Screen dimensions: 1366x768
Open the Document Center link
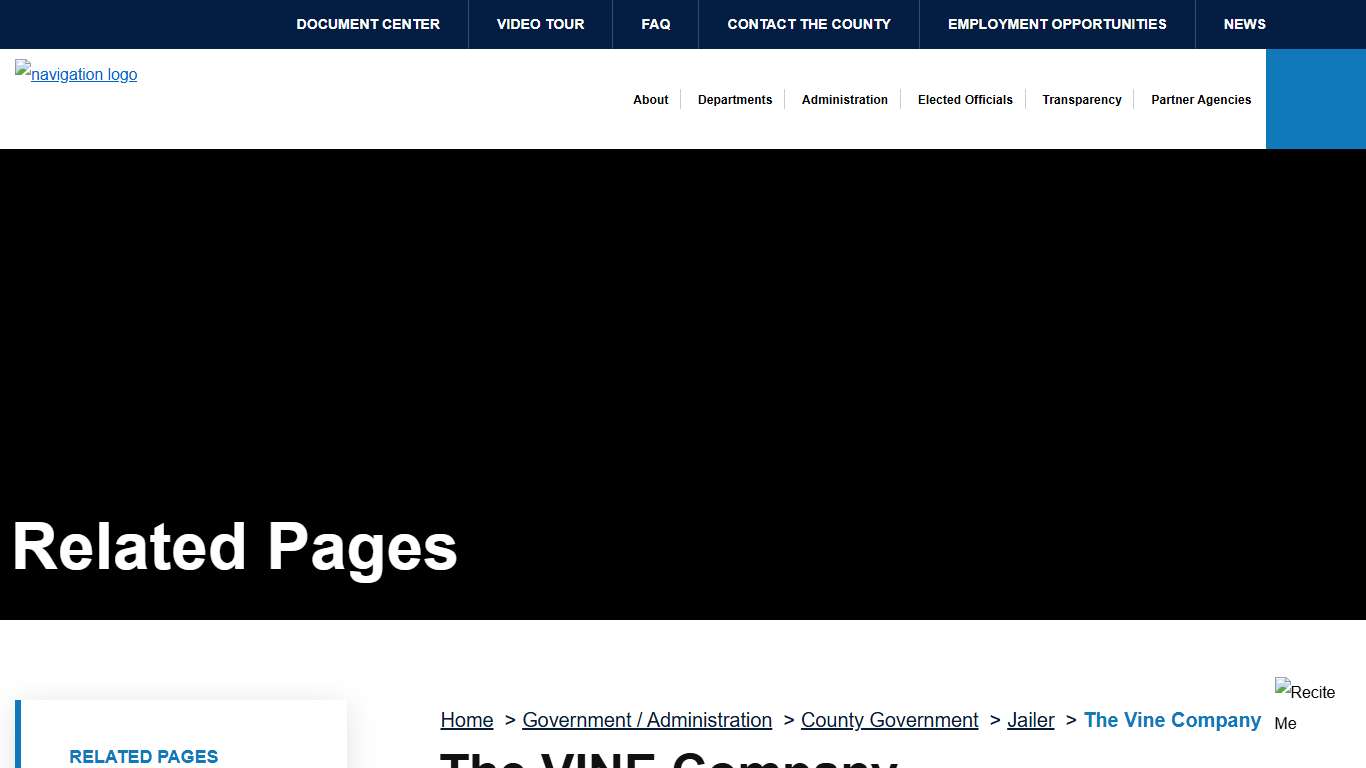pyautogui.click(x=368, y=24)
